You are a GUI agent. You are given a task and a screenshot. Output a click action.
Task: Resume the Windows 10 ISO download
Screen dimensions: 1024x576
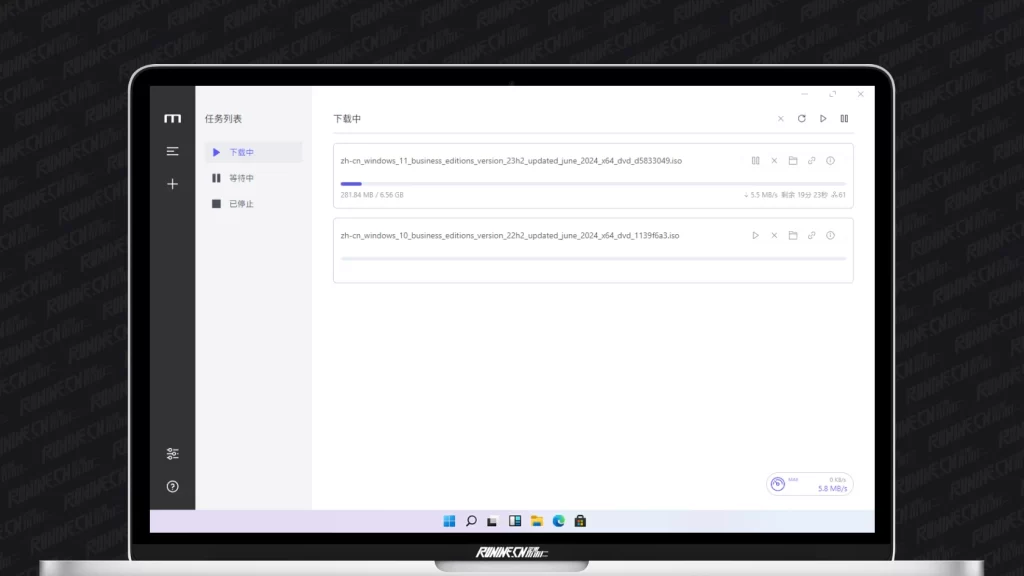tap(755, 236)
